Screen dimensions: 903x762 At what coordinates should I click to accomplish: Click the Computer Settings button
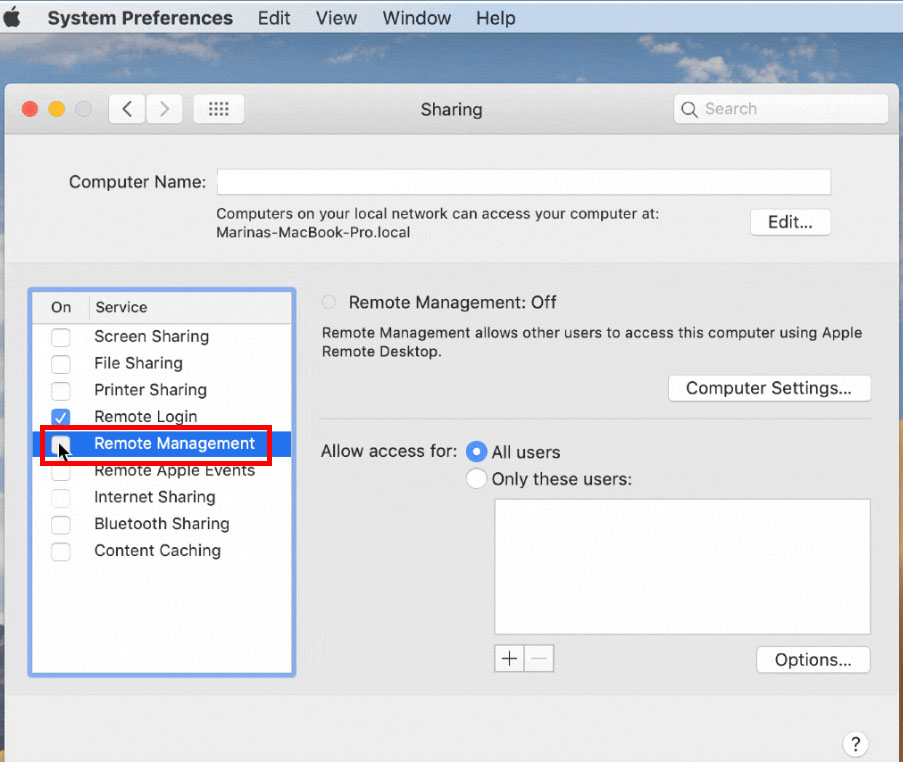click(768, 388)
